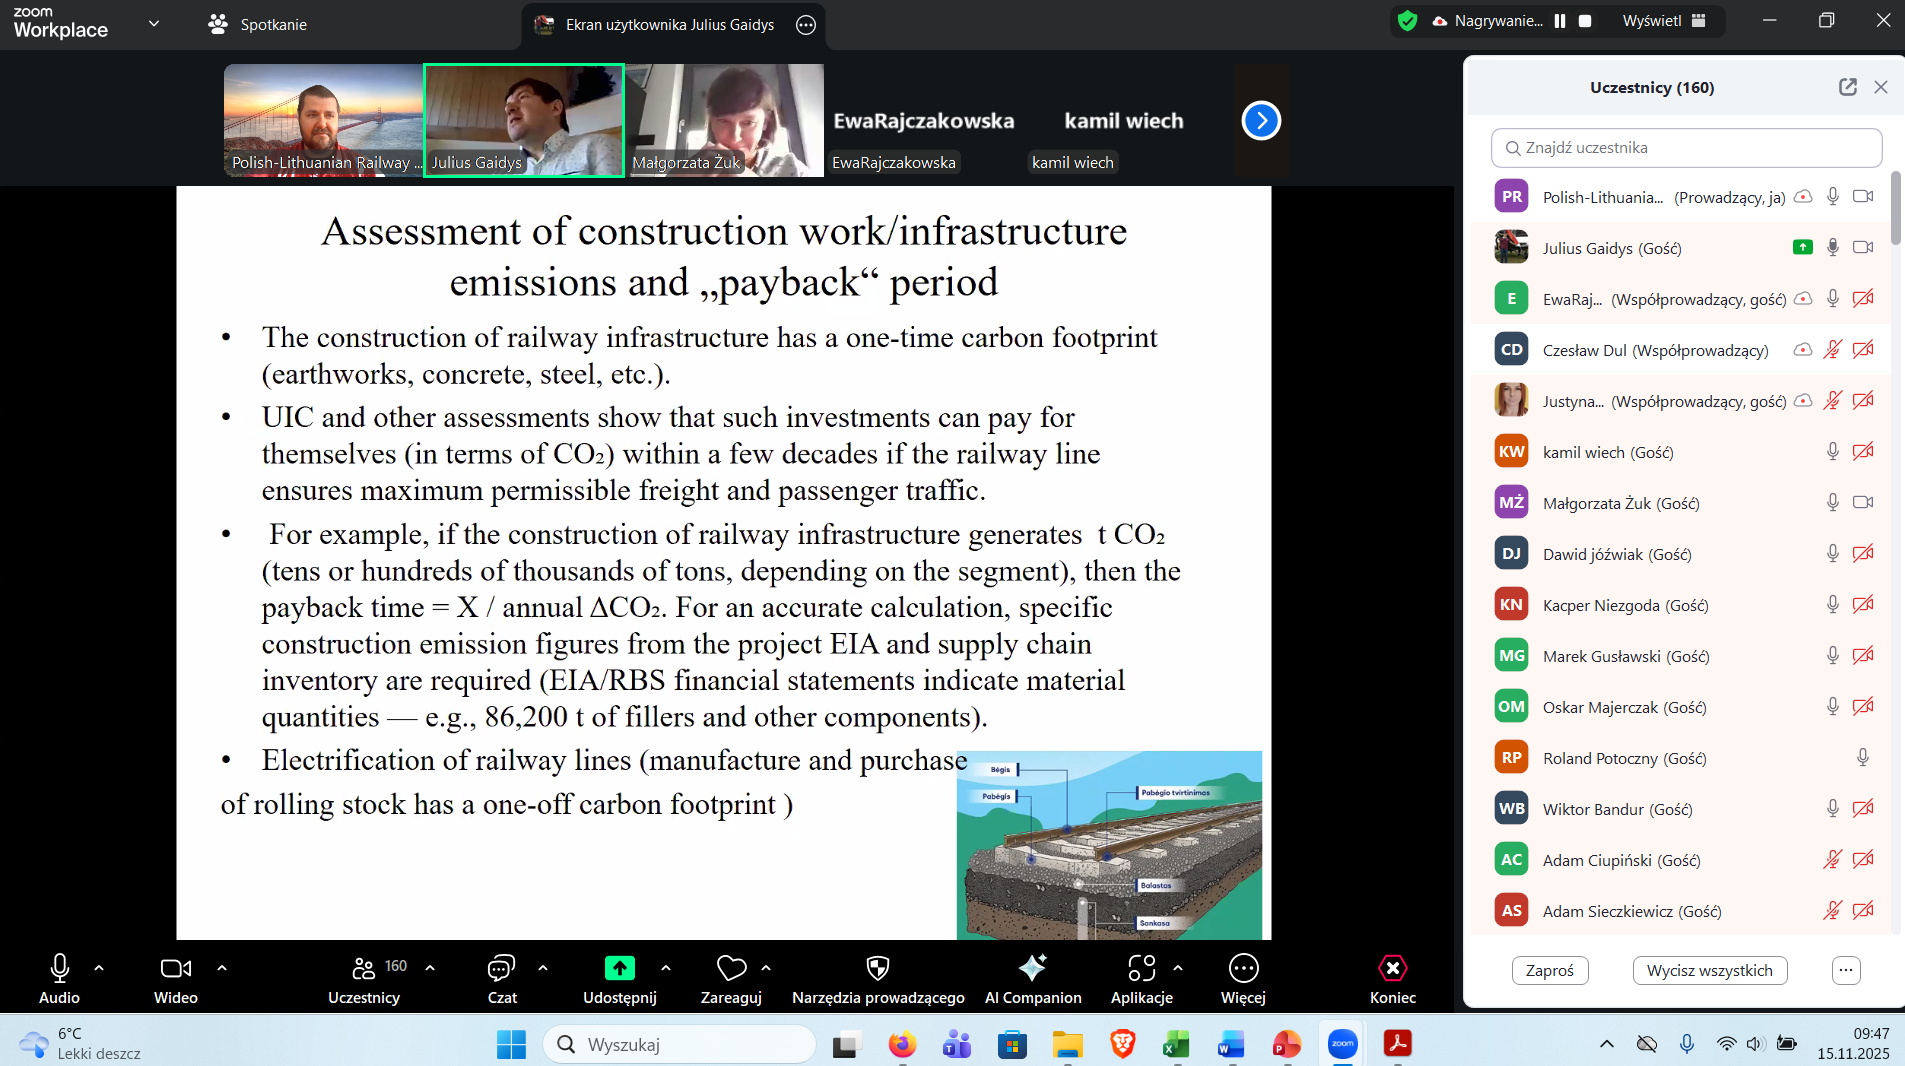Viewport: 1905px width, 1066px height.
Task: Open Windows Start menu on taskbar
Action: pos(511,1044)
